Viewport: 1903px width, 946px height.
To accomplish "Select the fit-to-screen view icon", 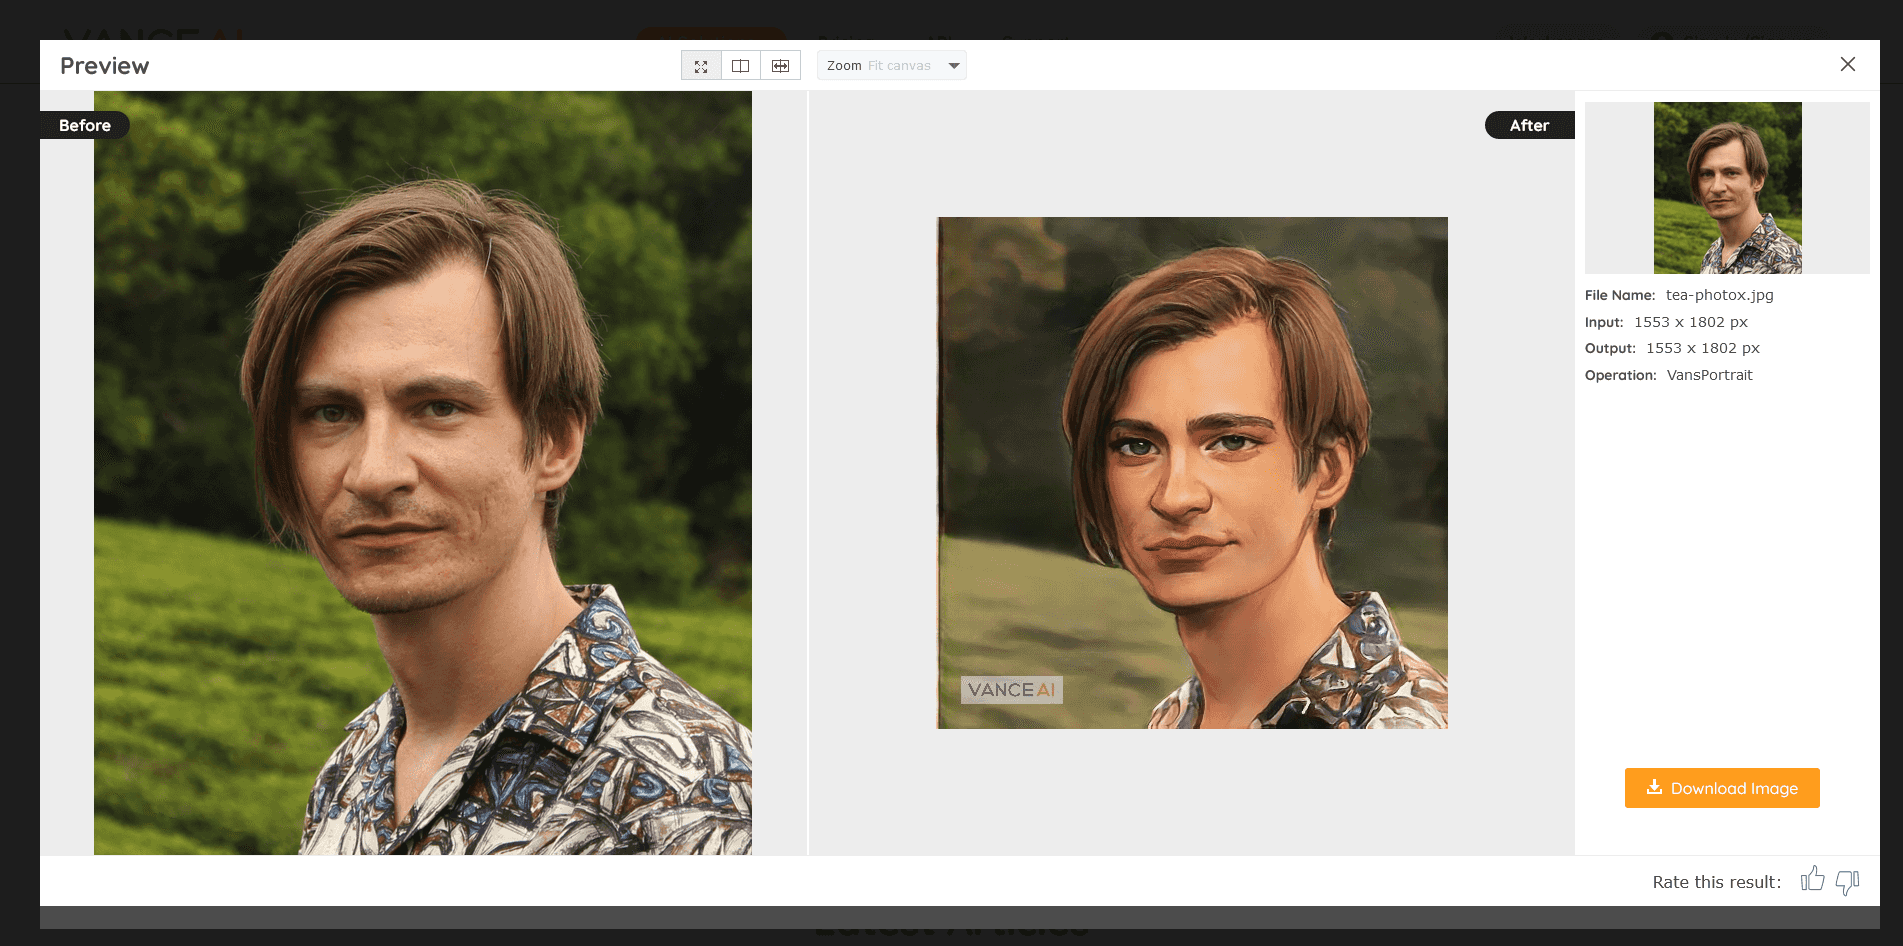I will coord(701,66).
